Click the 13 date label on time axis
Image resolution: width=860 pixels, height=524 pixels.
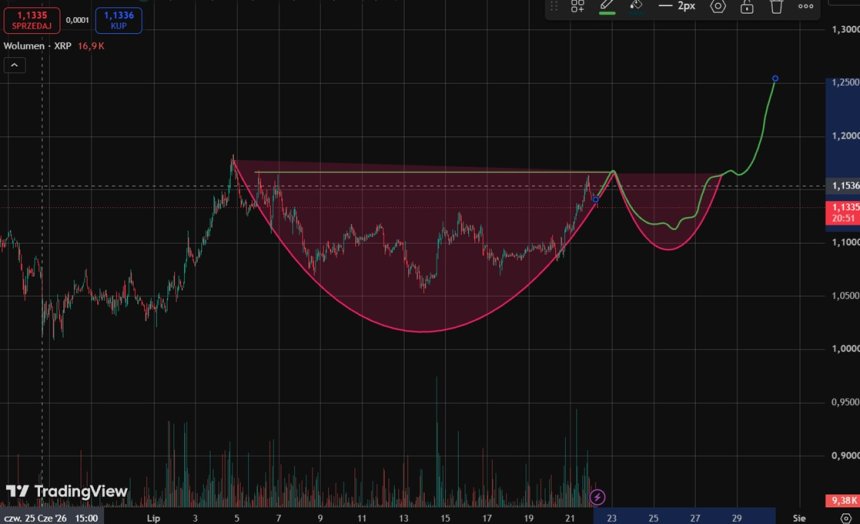pyautogui.click(x=403, y=518)
